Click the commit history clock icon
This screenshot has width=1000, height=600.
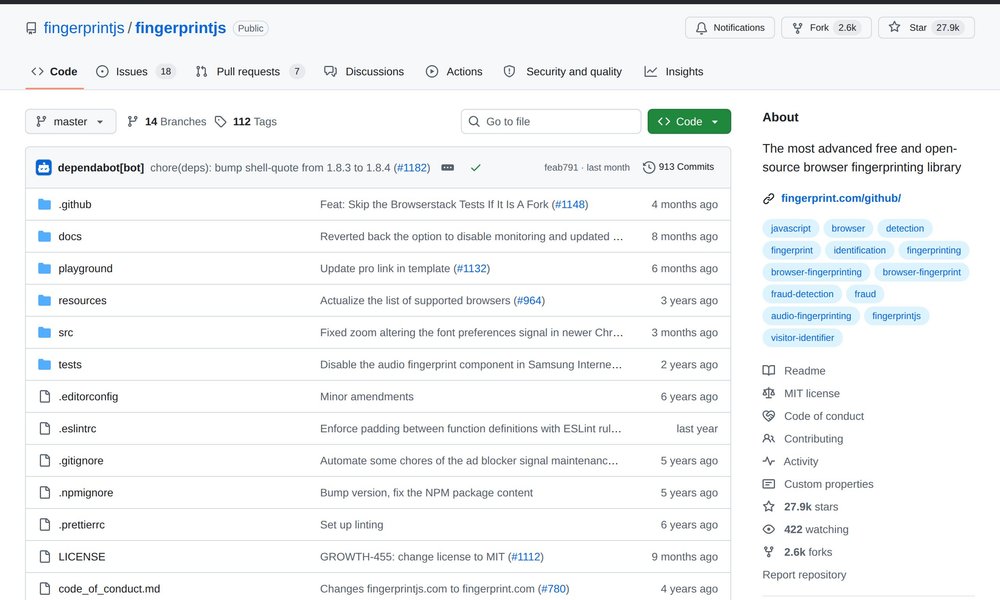[x=649, y=167]
